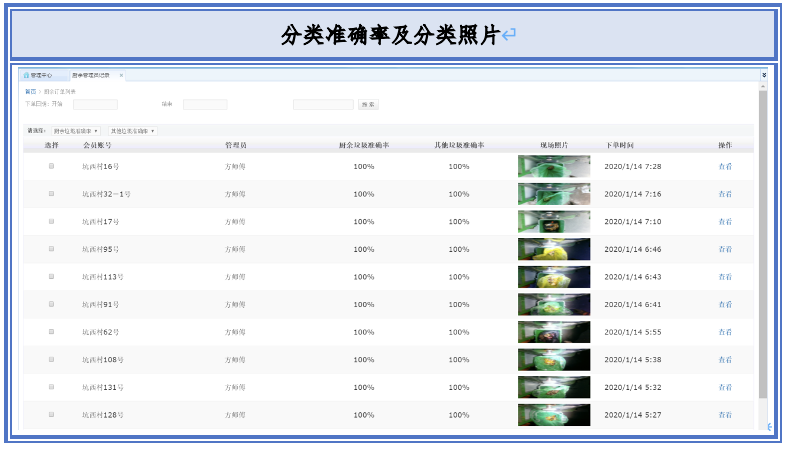Tick the checkbox for 坑西村16号

pos(52,166)
